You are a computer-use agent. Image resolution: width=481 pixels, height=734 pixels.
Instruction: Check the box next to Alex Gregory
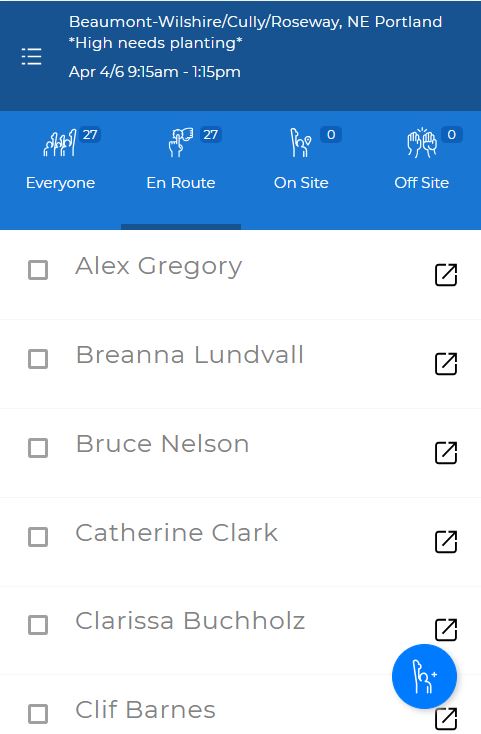click(x=38, y=270)
